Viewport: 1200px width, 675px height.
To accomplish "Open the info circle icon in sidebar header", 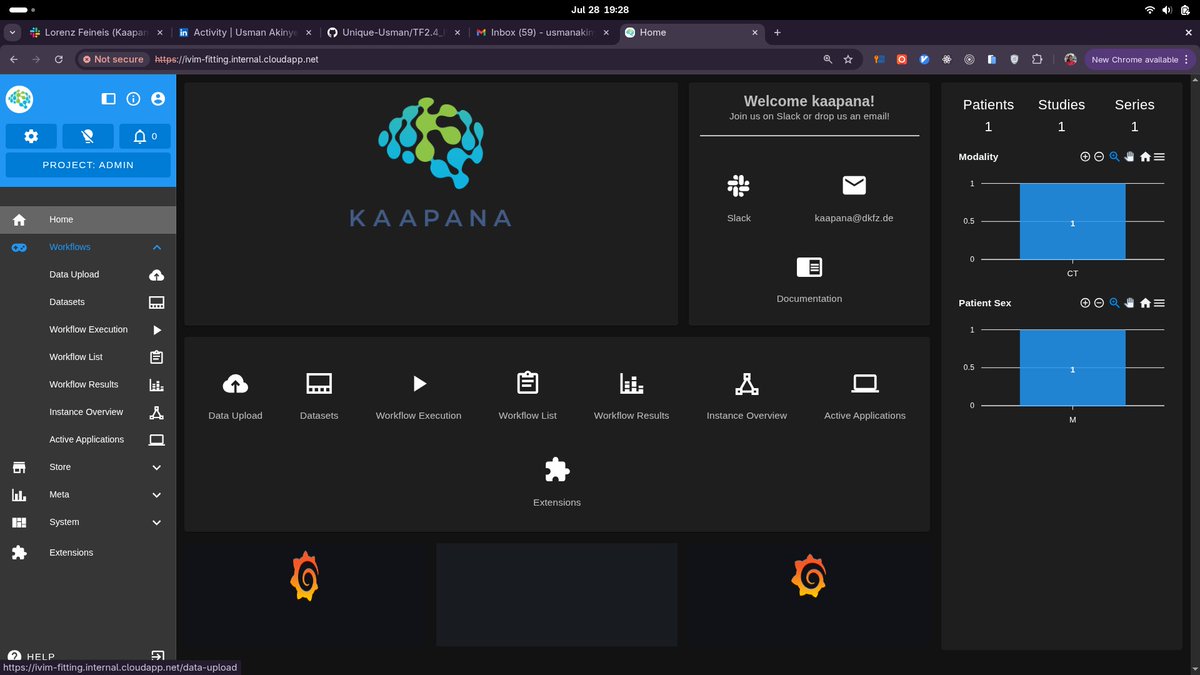I will point(133,99).
